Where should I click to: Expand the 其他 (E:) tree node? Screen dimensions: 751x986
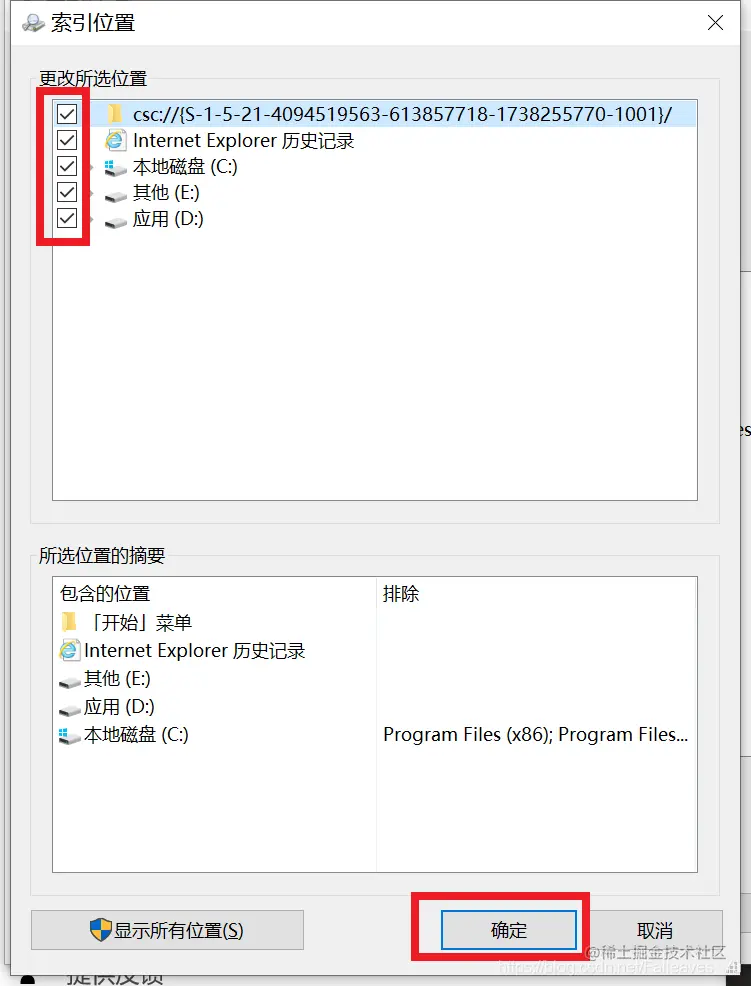point(91,193)
